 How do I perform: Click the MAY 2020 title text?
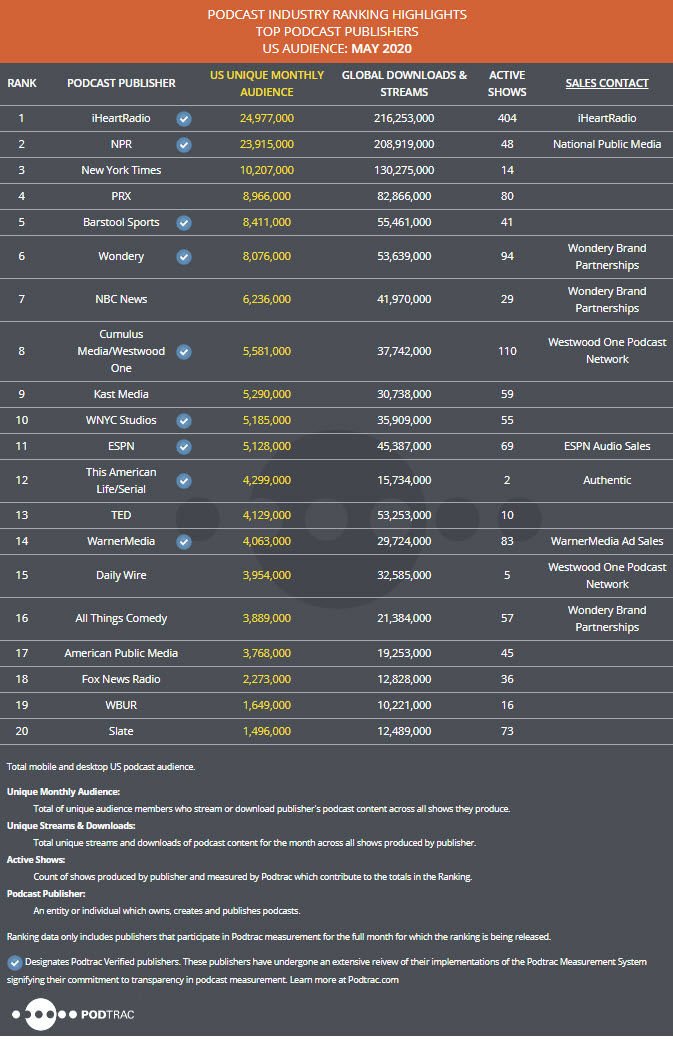[382, 49]
